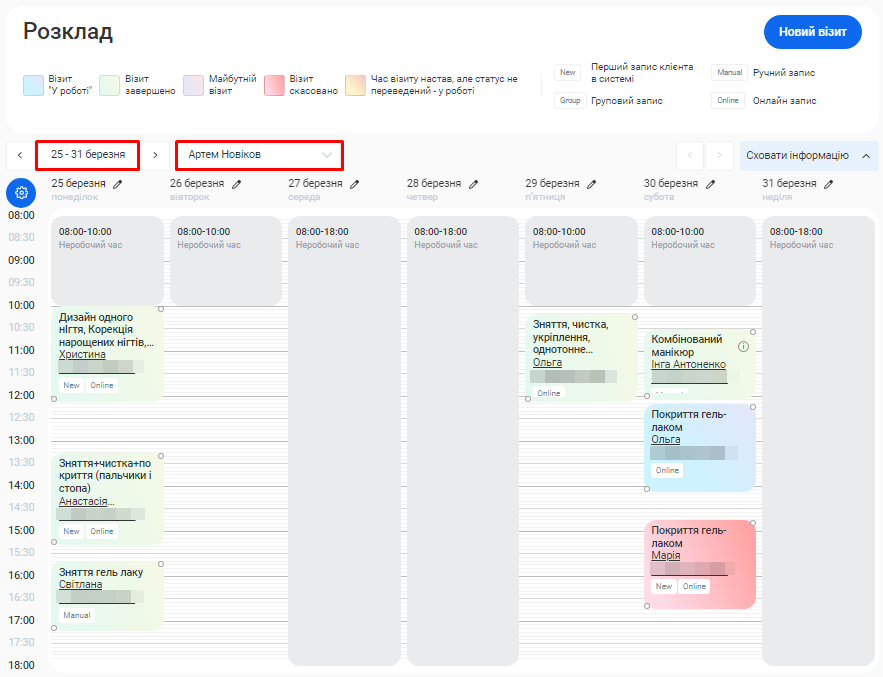Open client link Христина
Screen dimensions: 883x677
82,354
